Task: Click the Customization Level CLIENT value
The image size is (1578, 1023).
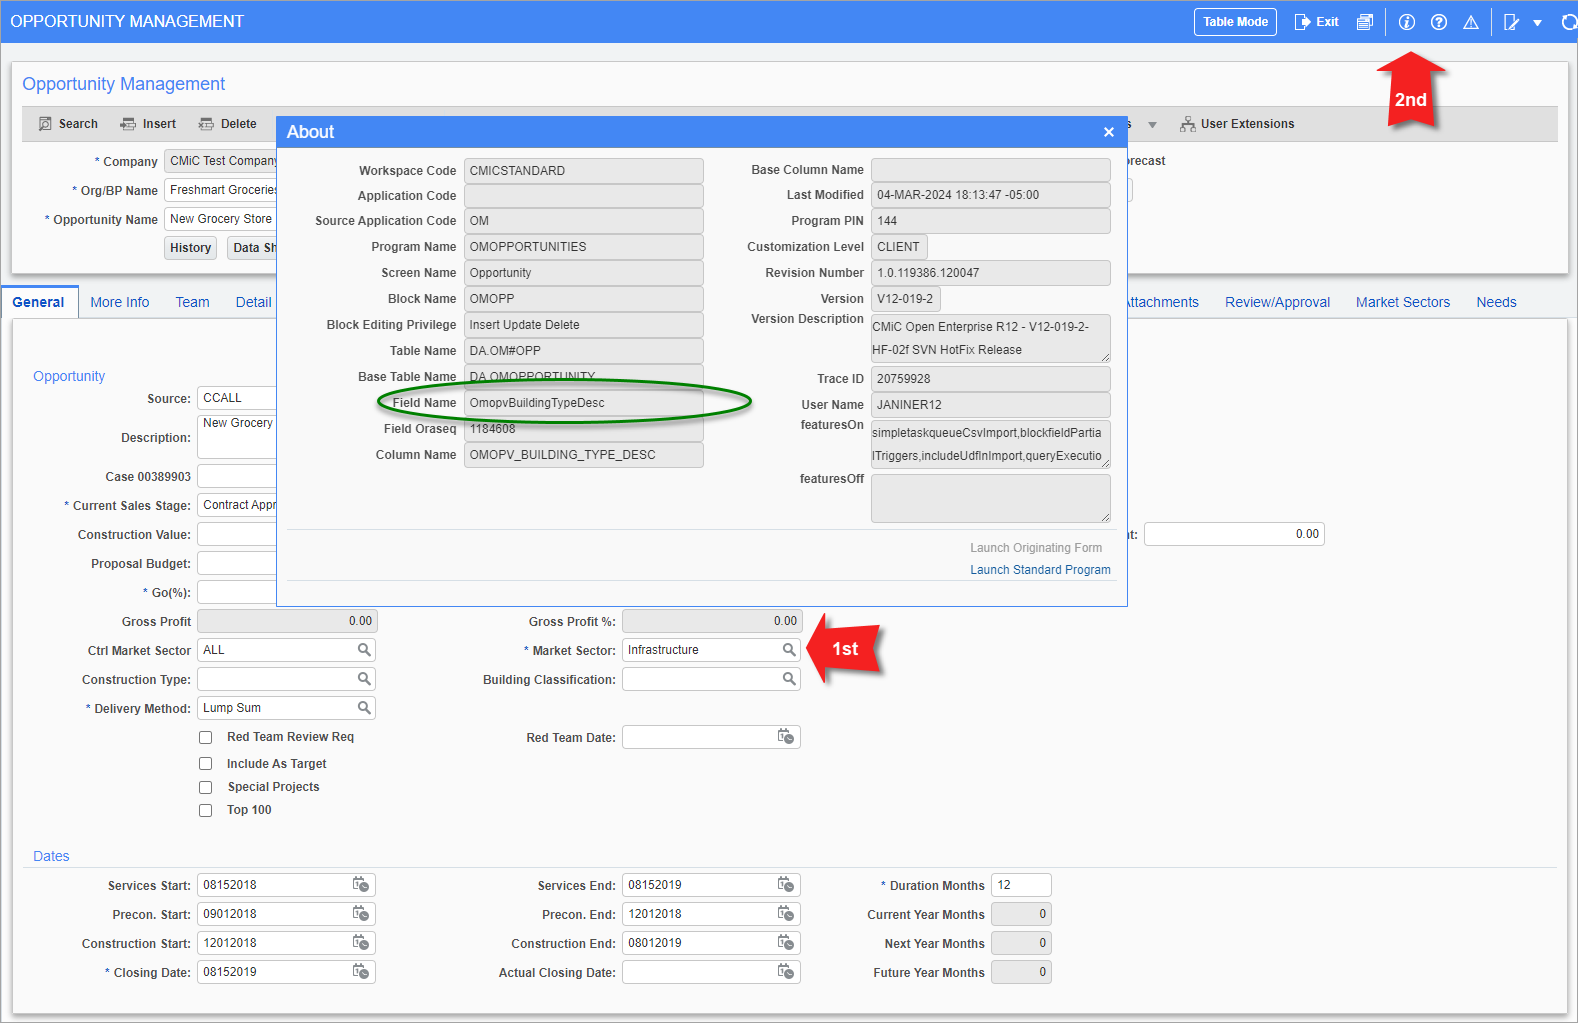Action: [899, 247]
